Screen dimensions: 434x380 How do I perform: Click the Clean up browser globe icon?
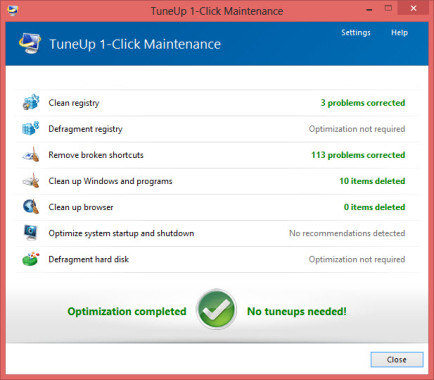pyautogui.click(x=31, y=207)
